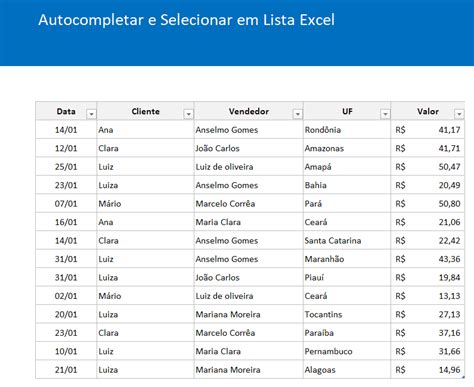Open the UF column filter dropdown
Screen dimensions: 474x387
(385, 114)
